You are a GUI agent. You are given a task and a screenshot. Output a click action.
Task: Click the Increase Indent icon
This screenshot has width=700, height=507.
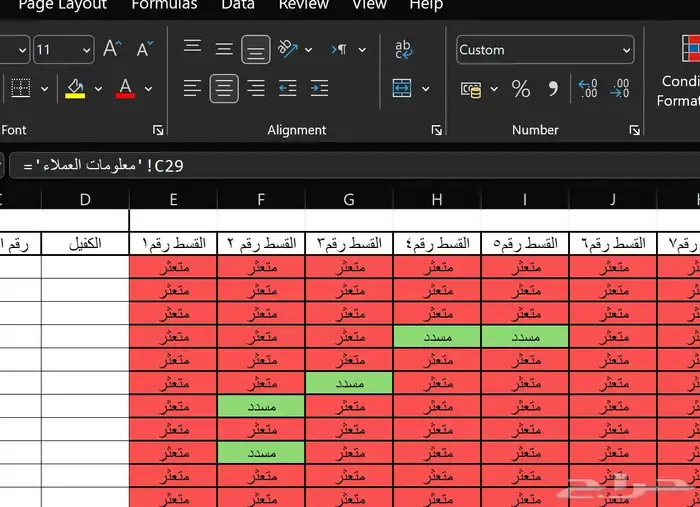click(x=320, y=88)
